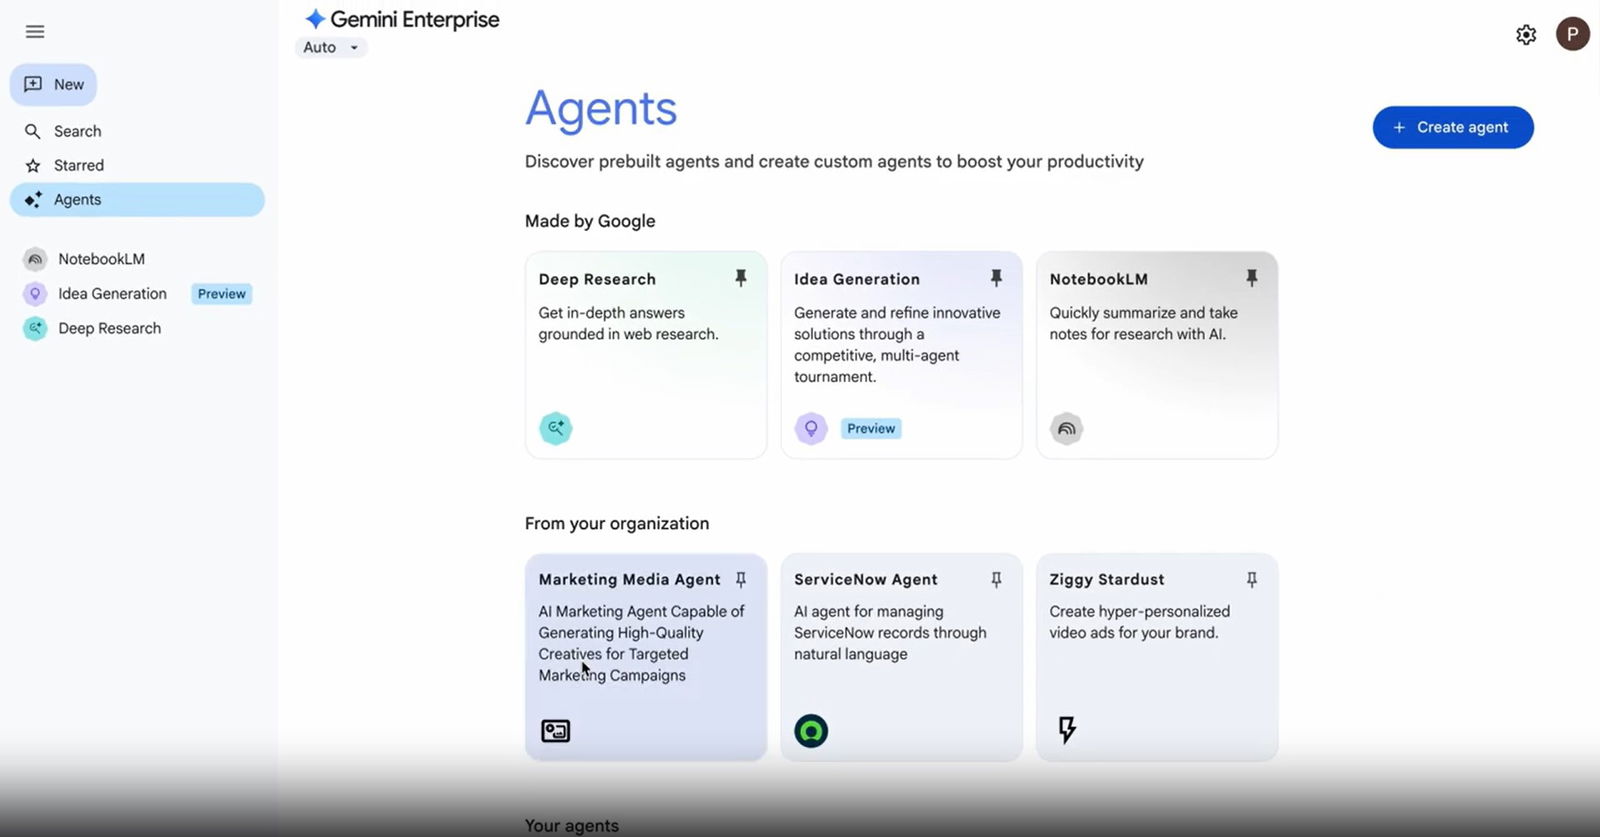Click the Agents page heading
This screenshot has height=837, width=1600.
tap(601, 108)
